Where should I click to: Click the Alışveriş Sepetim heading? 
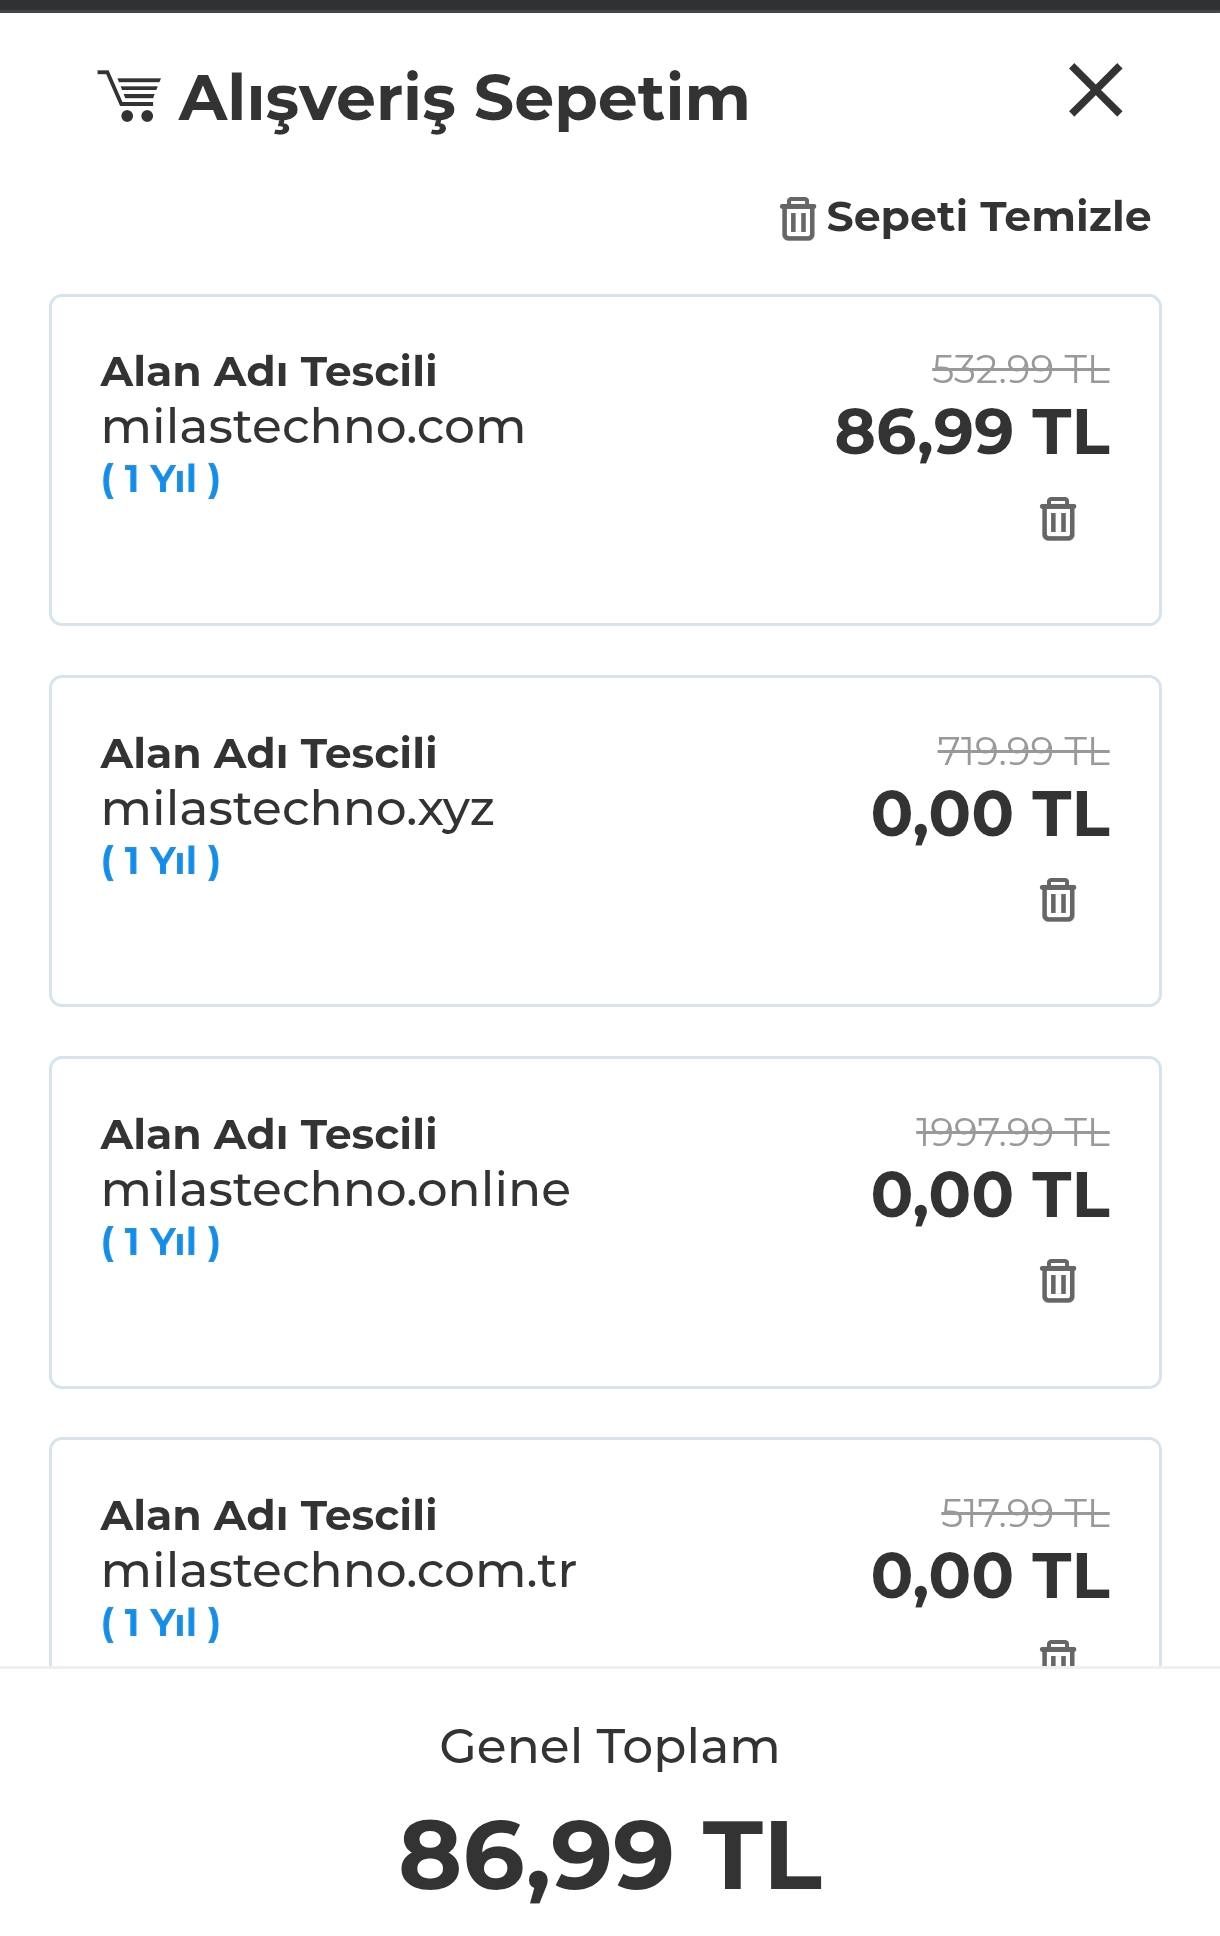click(x=463, y=99)
